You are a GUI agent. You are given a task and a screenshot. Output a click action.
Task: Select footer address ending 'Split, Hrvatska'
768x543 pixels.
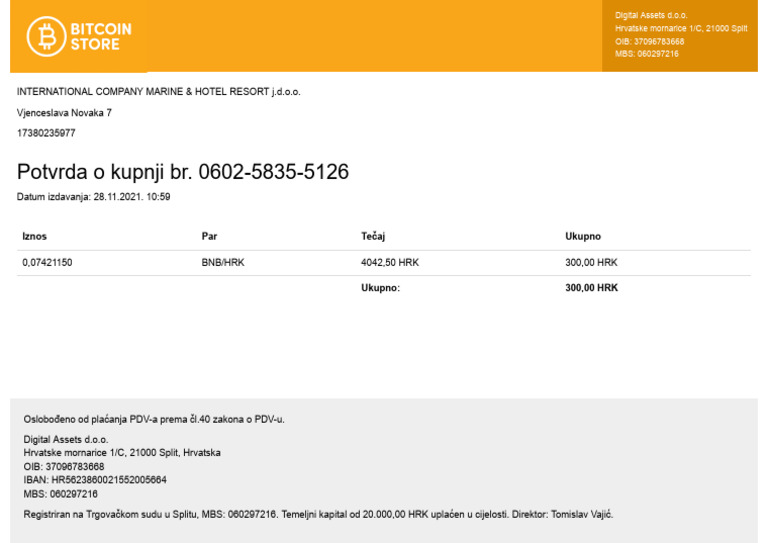click(122, 453)
